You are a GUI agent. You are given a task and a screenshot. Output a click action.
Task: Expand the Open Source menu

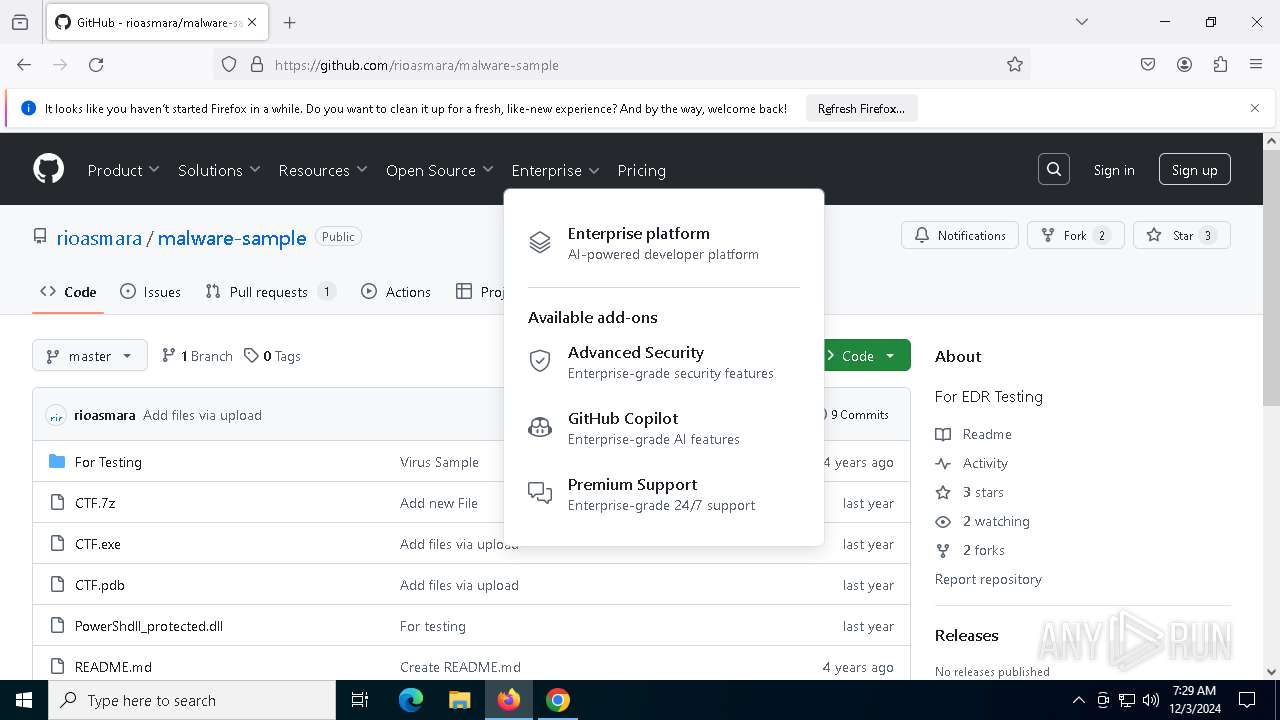click(440, 170)
